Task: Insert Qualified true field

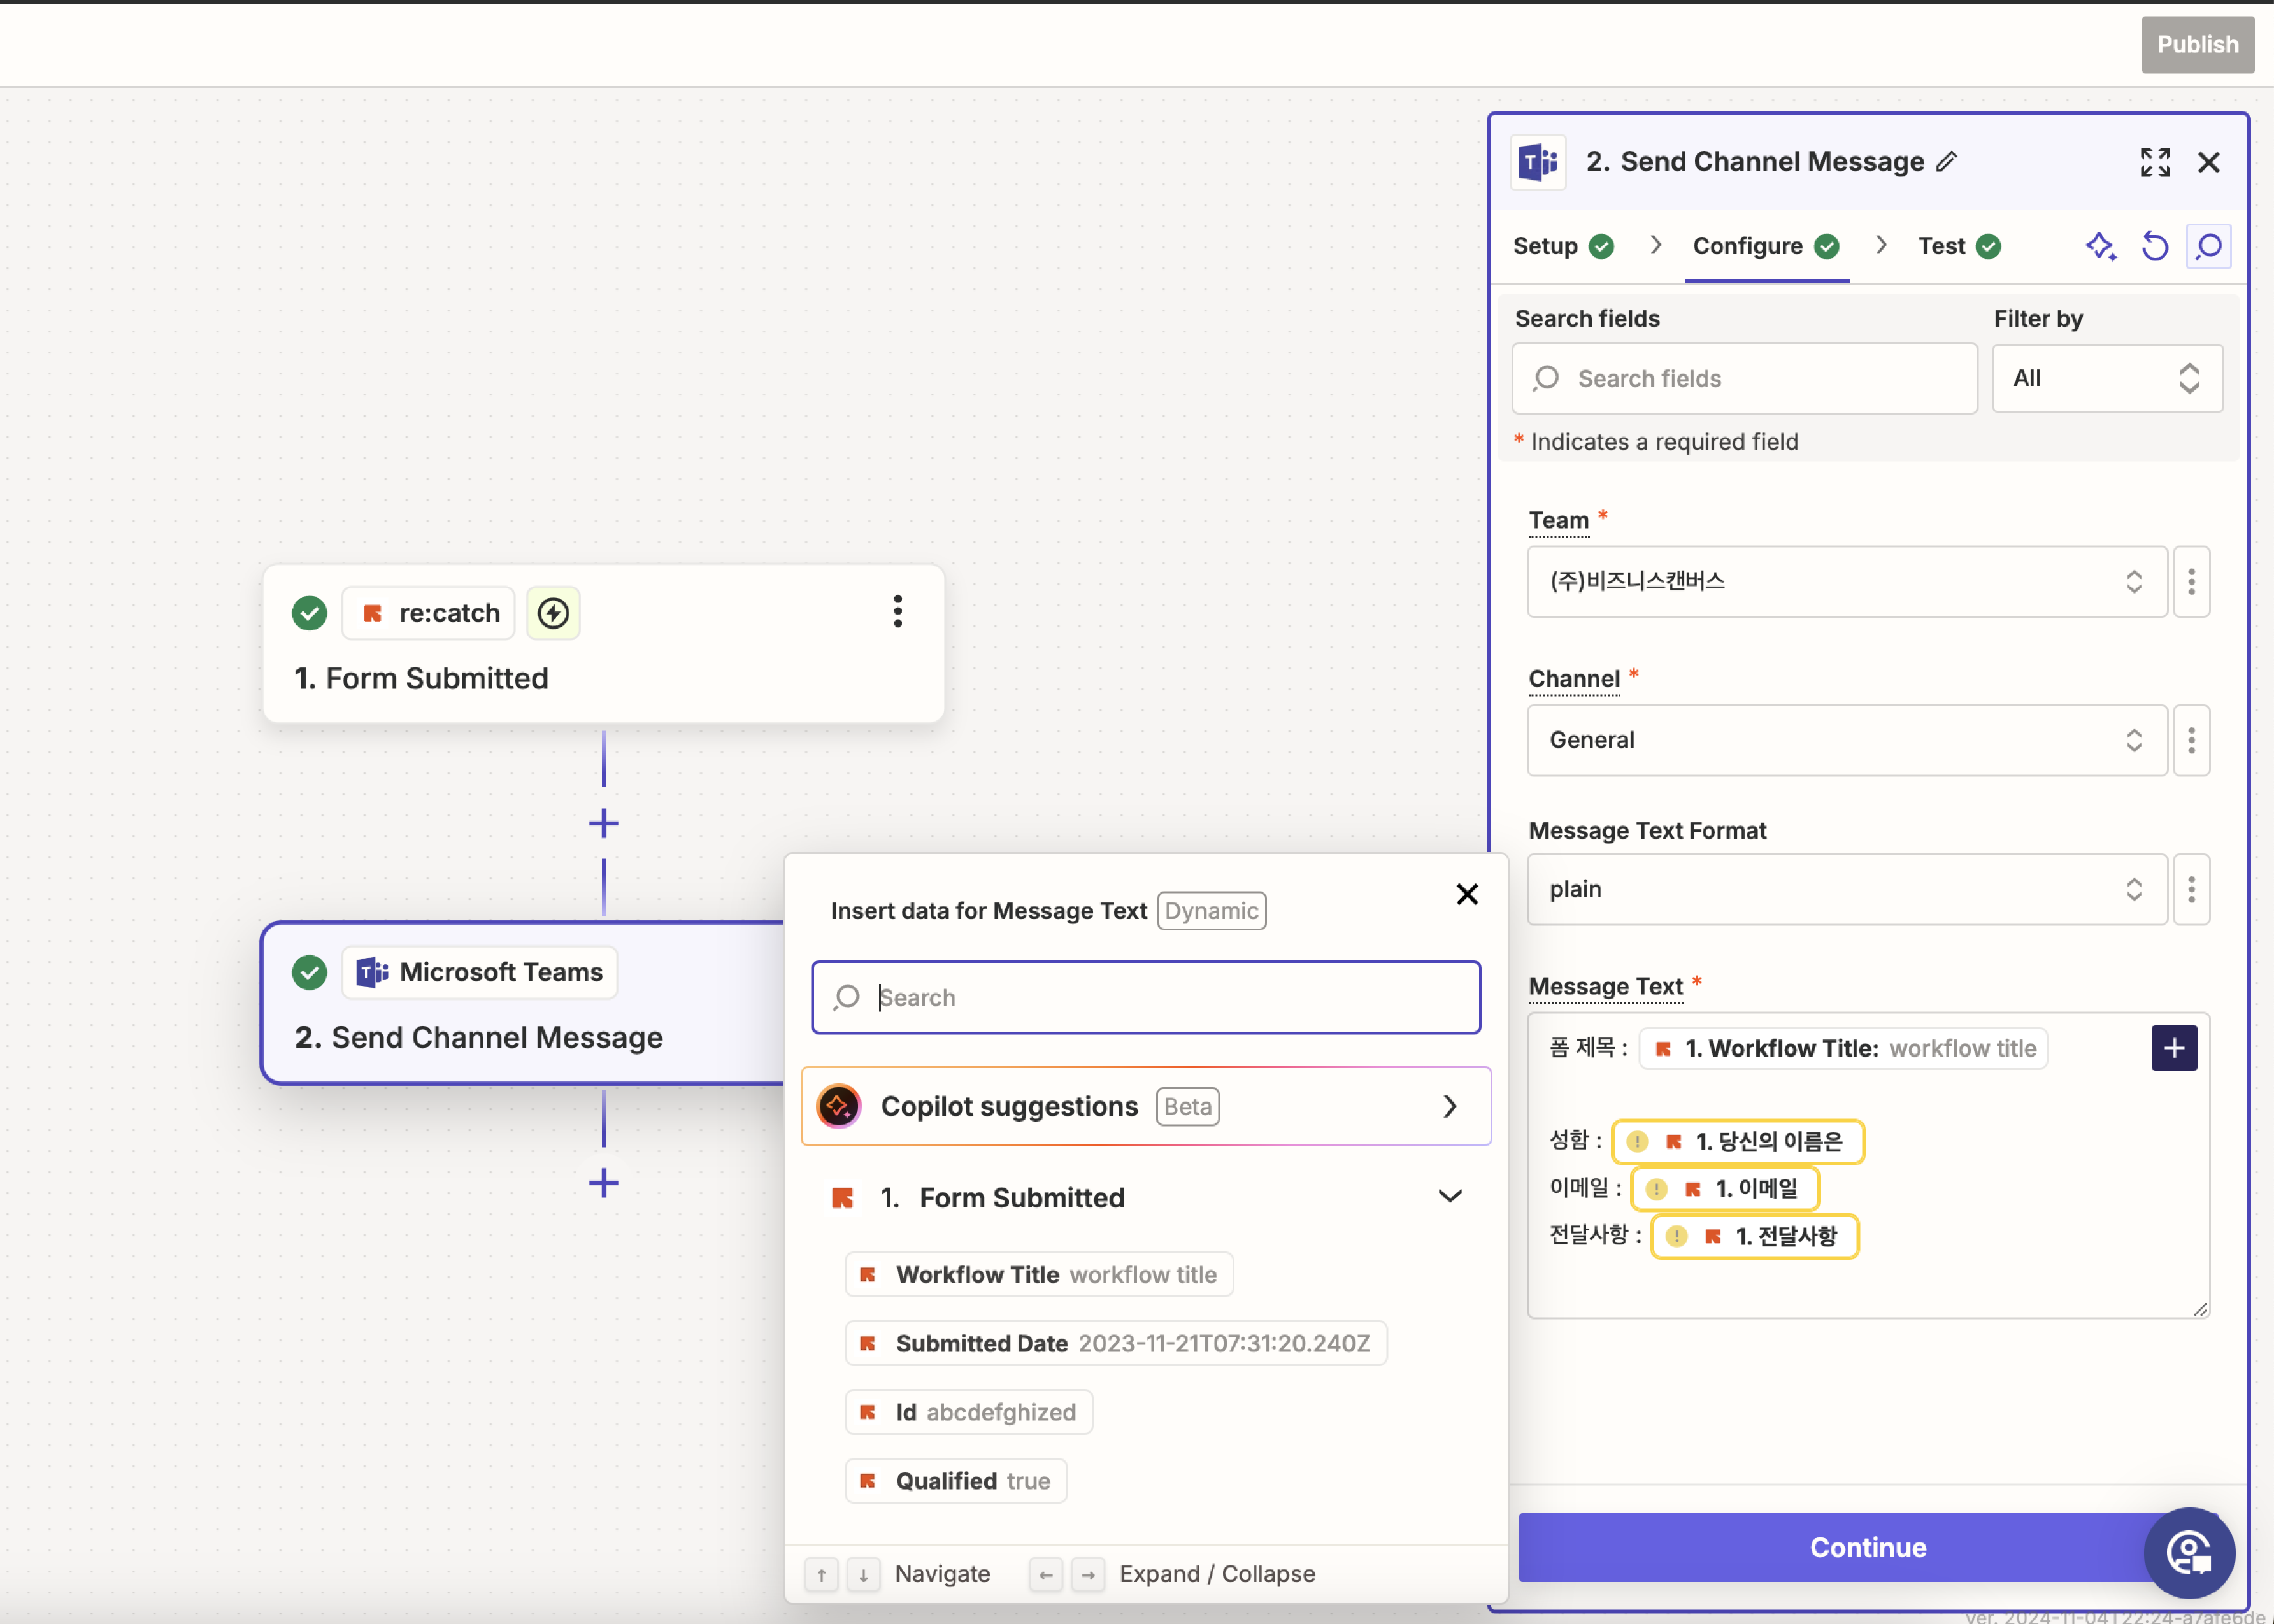Action: tap(956, 1481)
